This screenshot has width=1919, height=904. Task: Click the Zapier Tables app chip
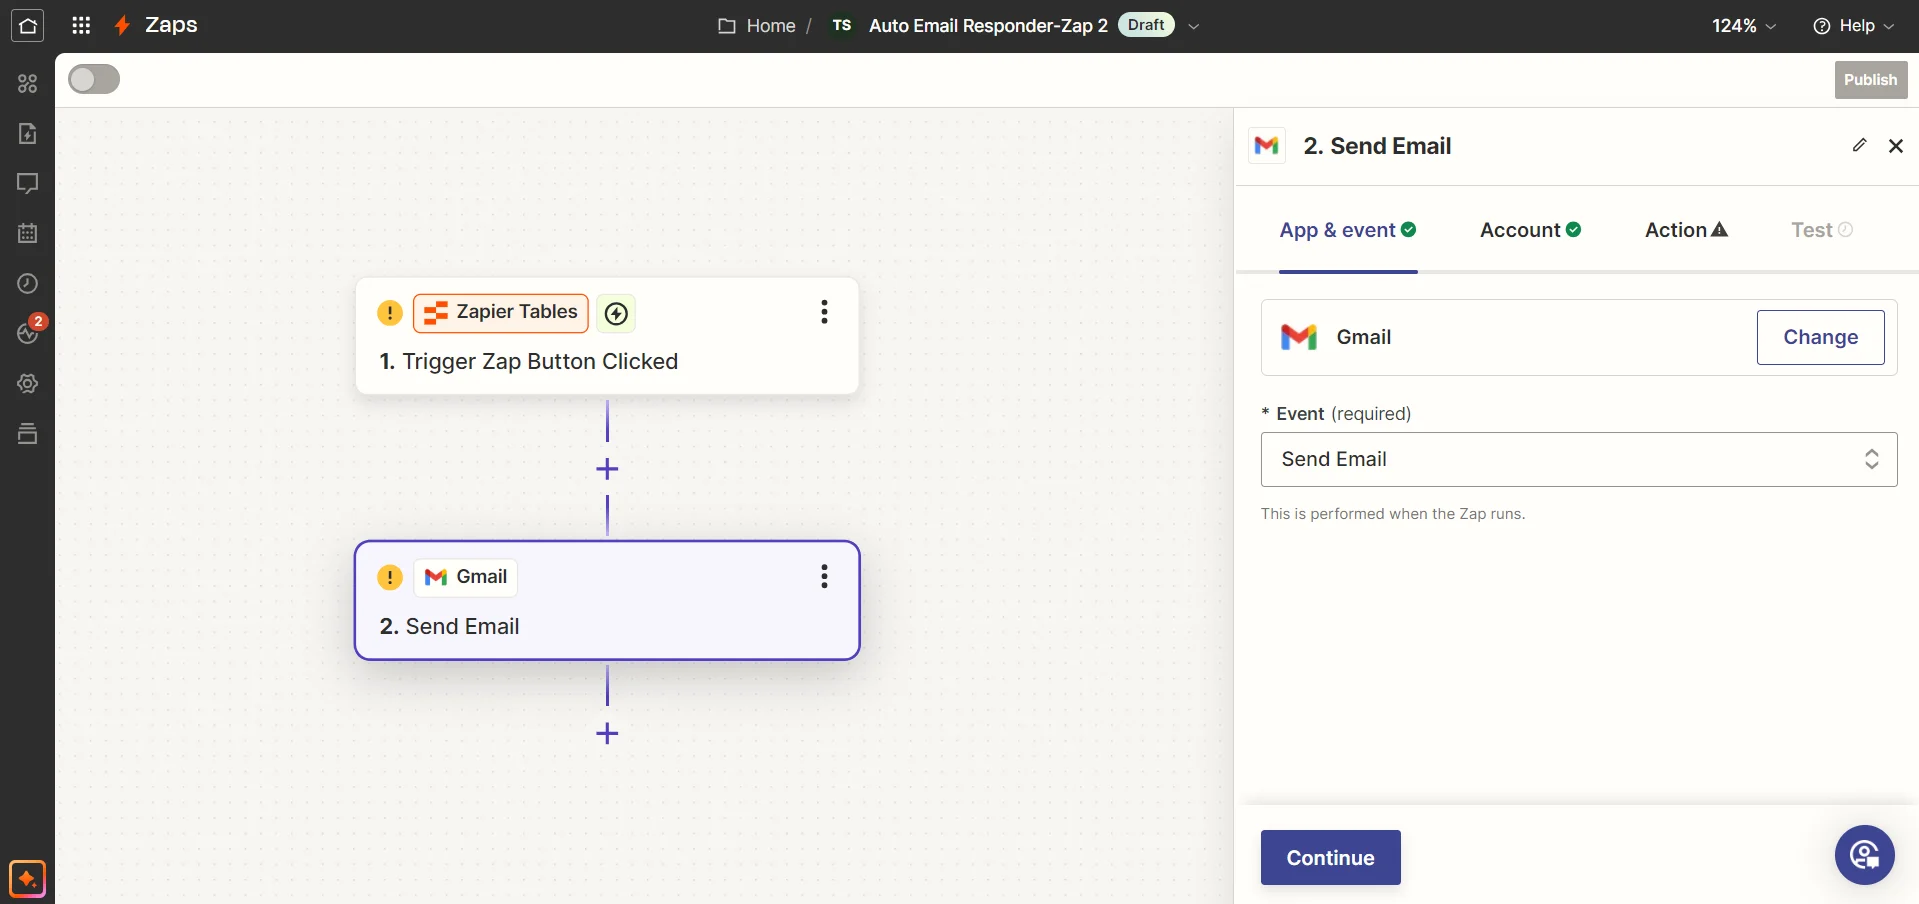click(501, 313)
